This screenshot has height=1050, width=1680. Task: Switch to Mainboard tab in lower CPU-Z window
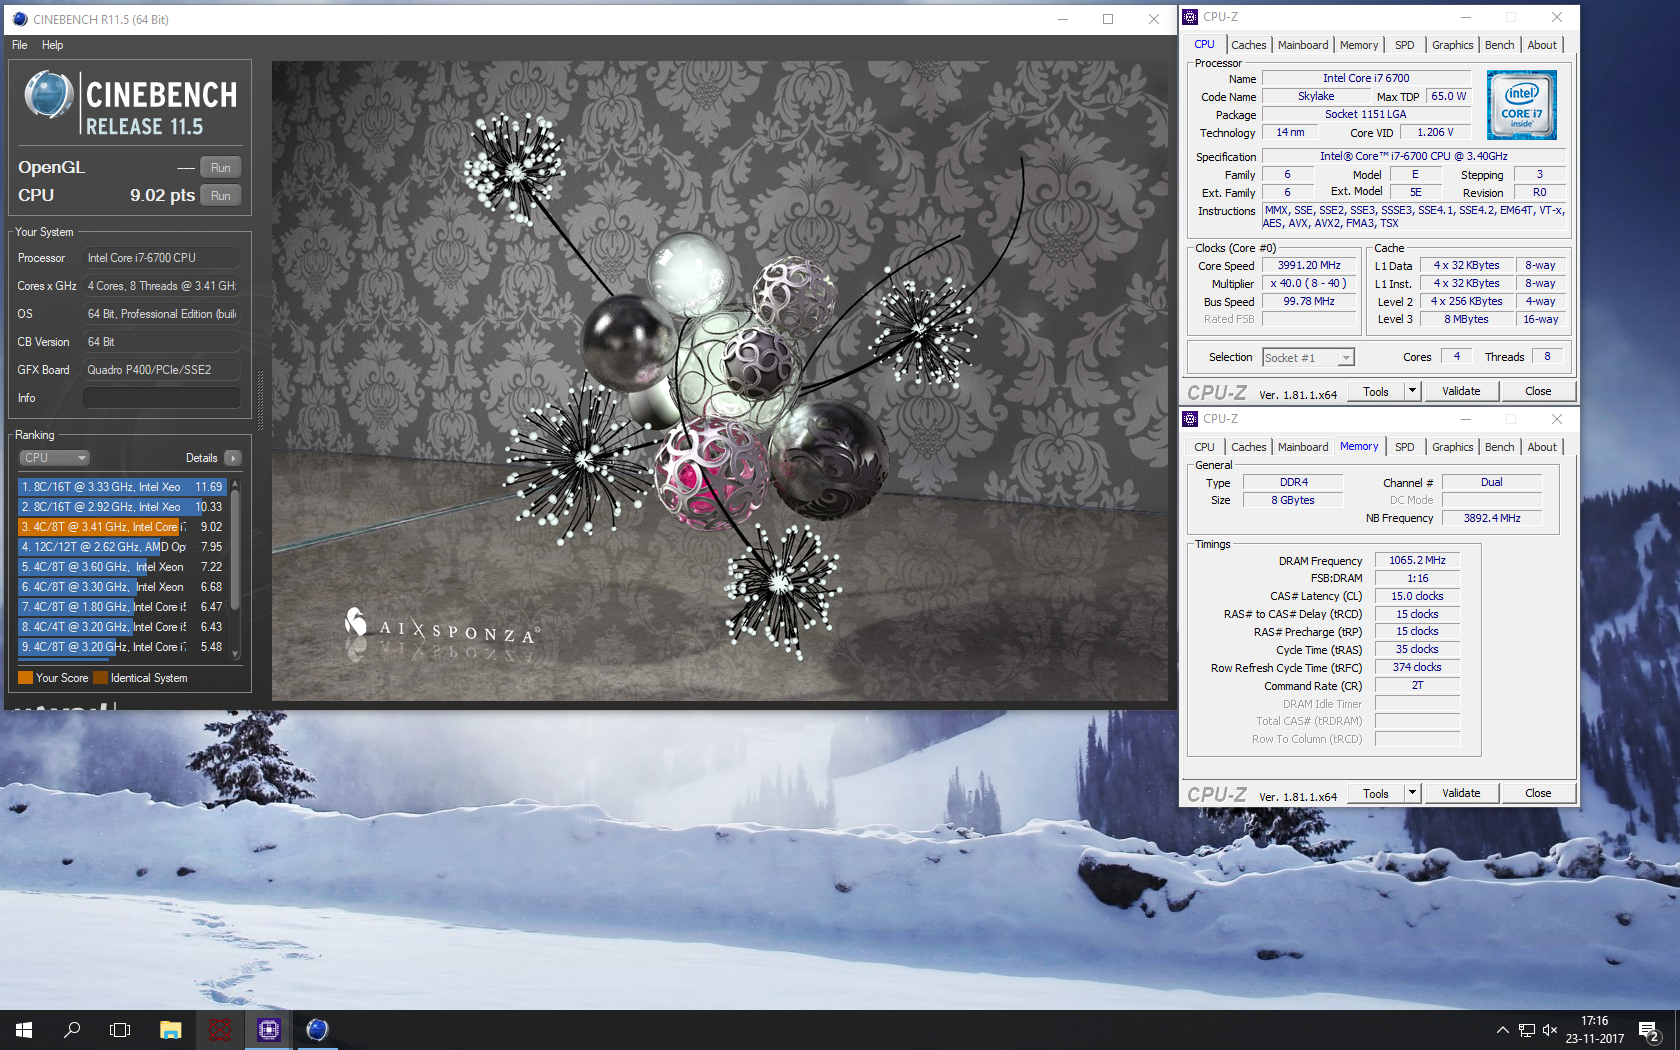click(1303, 447)
